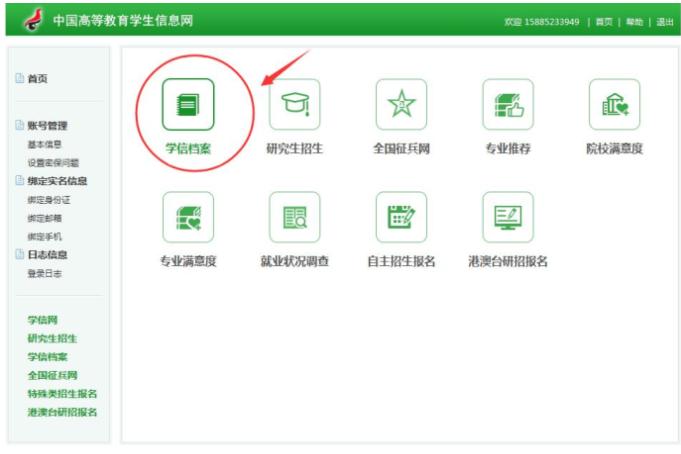Click the 专业满意度 label text
This screenshot has height=454, width=681.
pos(188,261)
